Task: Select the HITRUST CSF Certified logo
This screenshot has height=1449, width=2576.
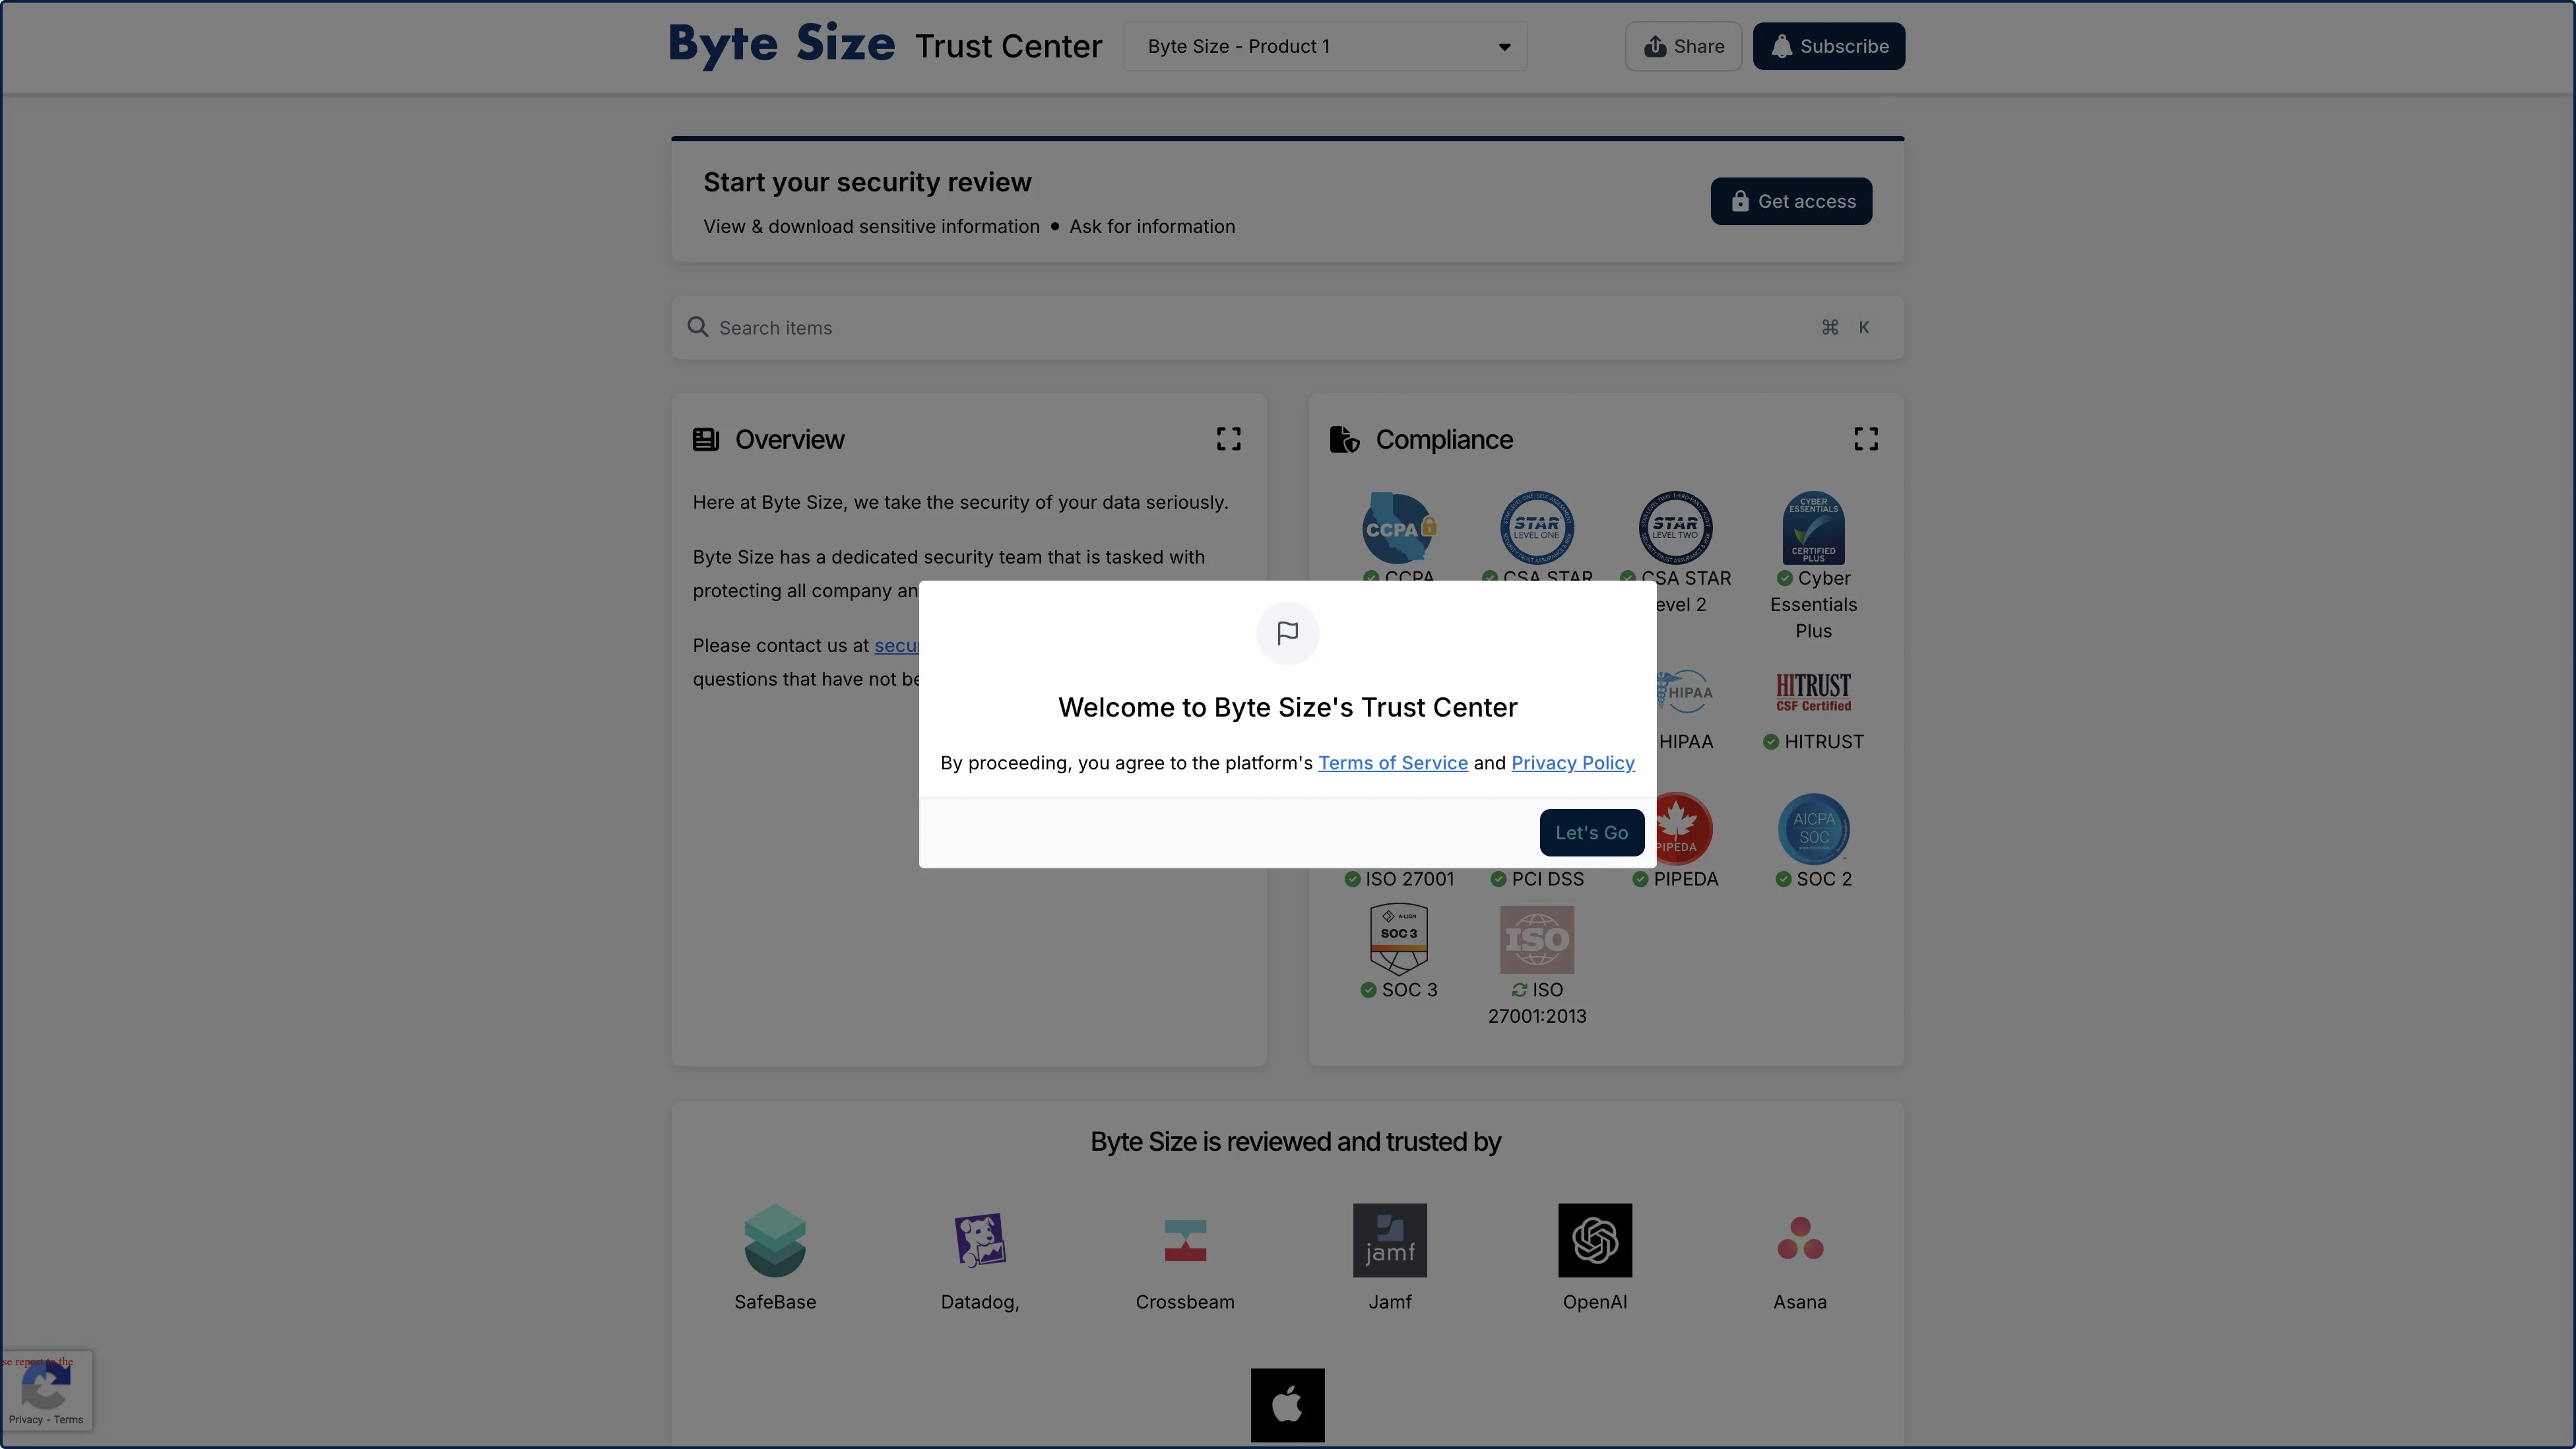Action: 1812,692
